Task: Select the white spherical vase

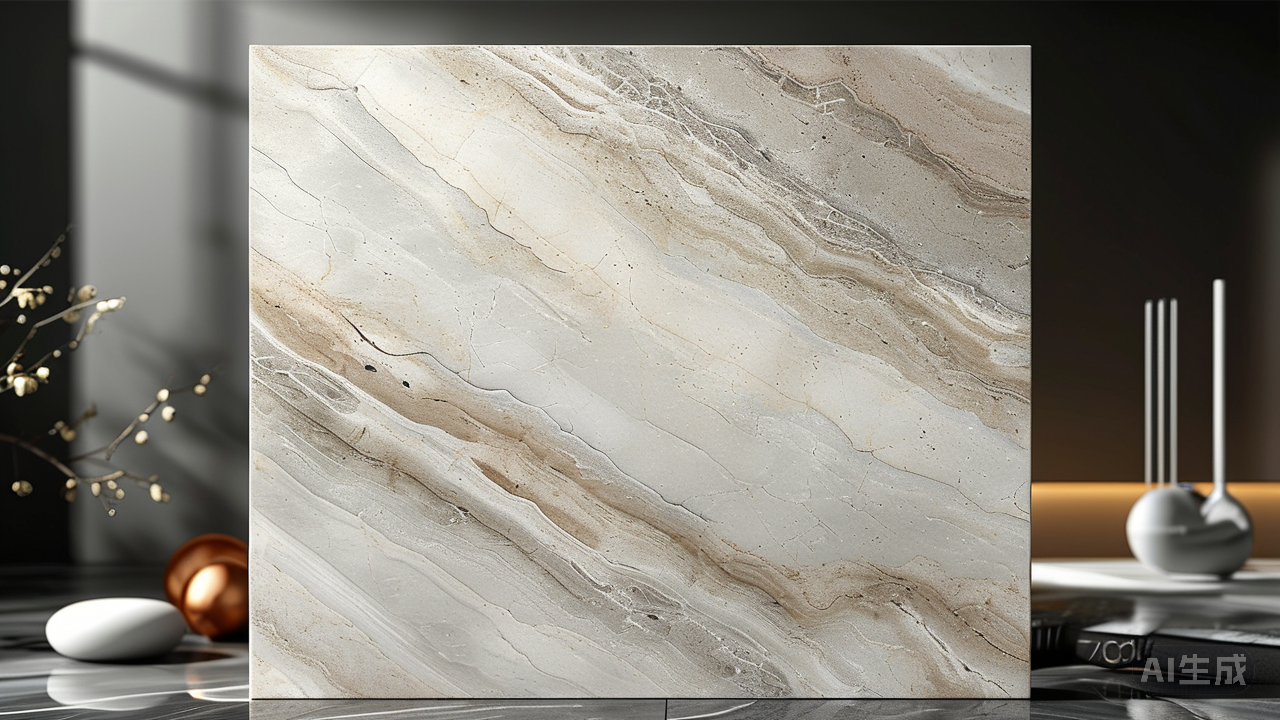Action: (x=1188, y=530)
